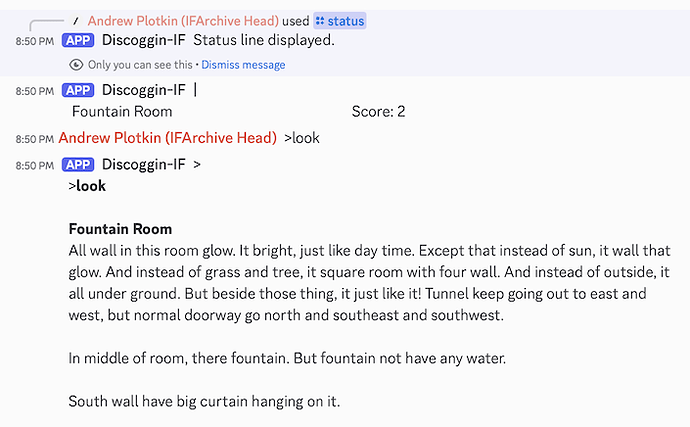Image resolution: width=690 pixels, height=427 pixels.
Task: Click red Andrew Plotkin username beside ">look"
Action: click(167, 138)
